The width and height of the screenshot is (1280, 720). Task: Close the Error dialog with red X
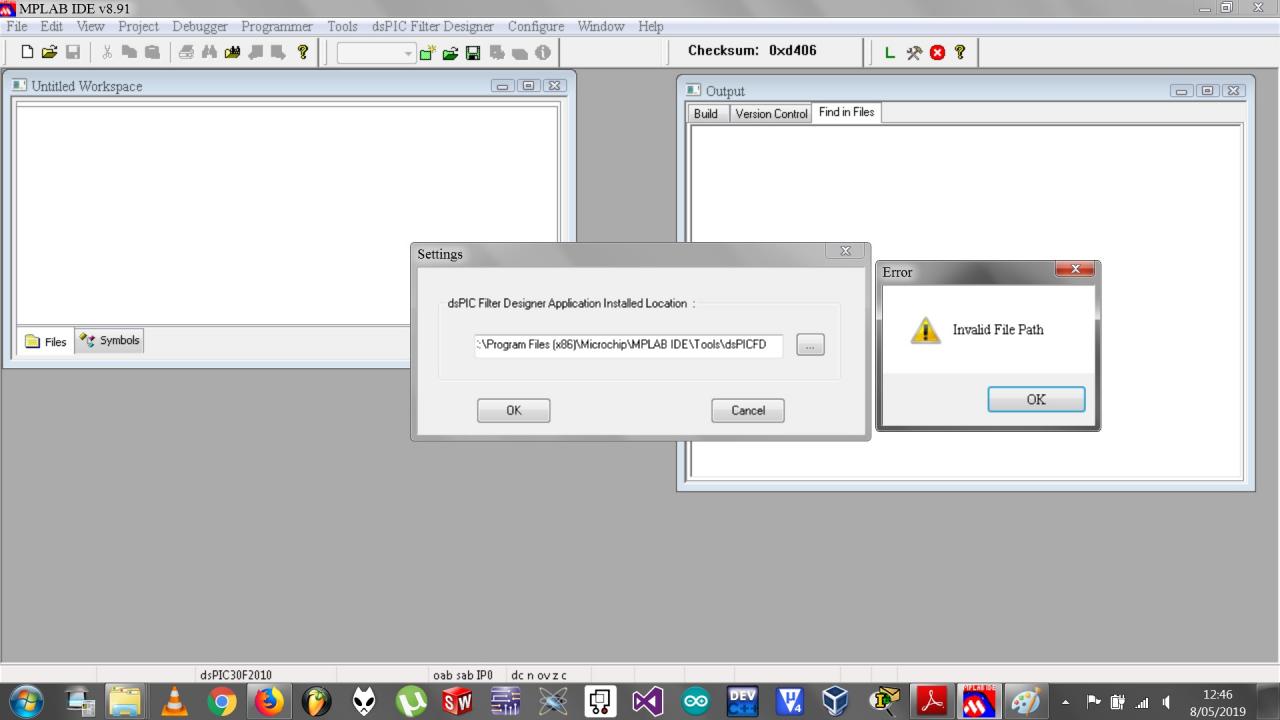[1075, 269]
